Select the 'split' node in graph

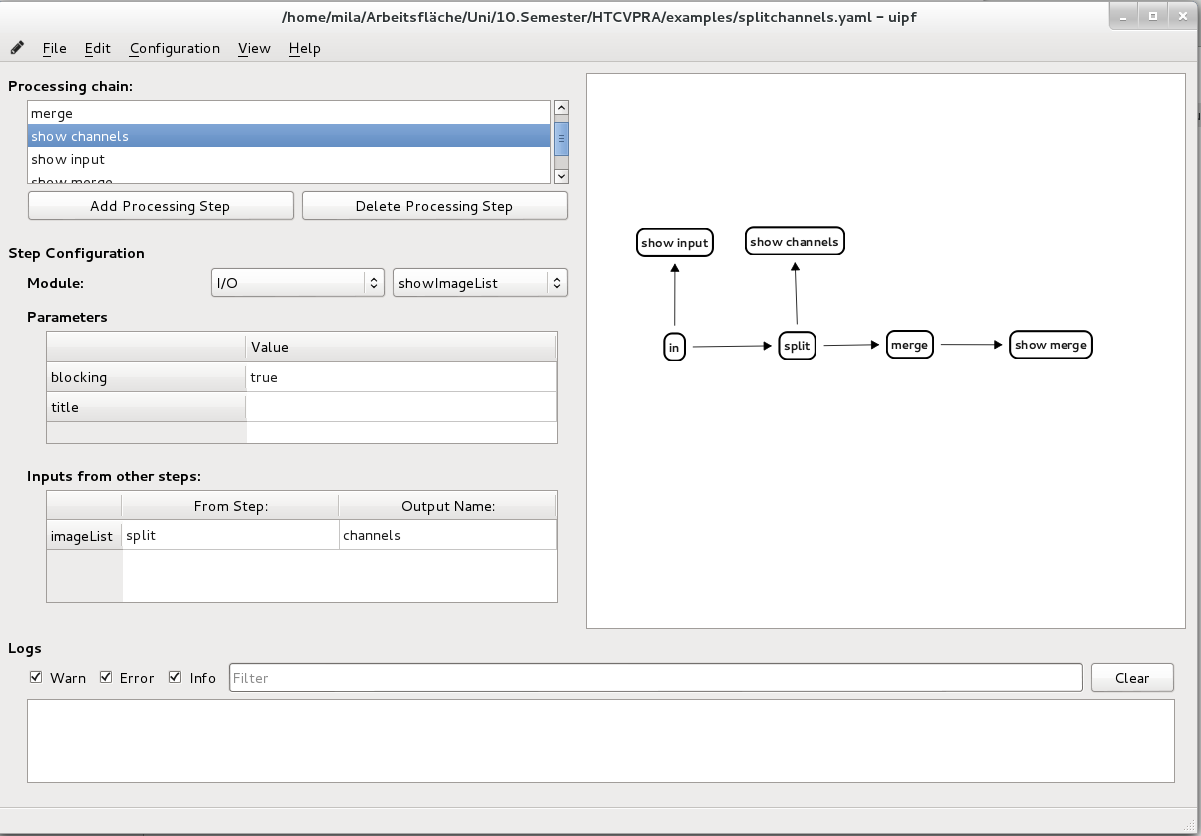click(x=797, y=346)
